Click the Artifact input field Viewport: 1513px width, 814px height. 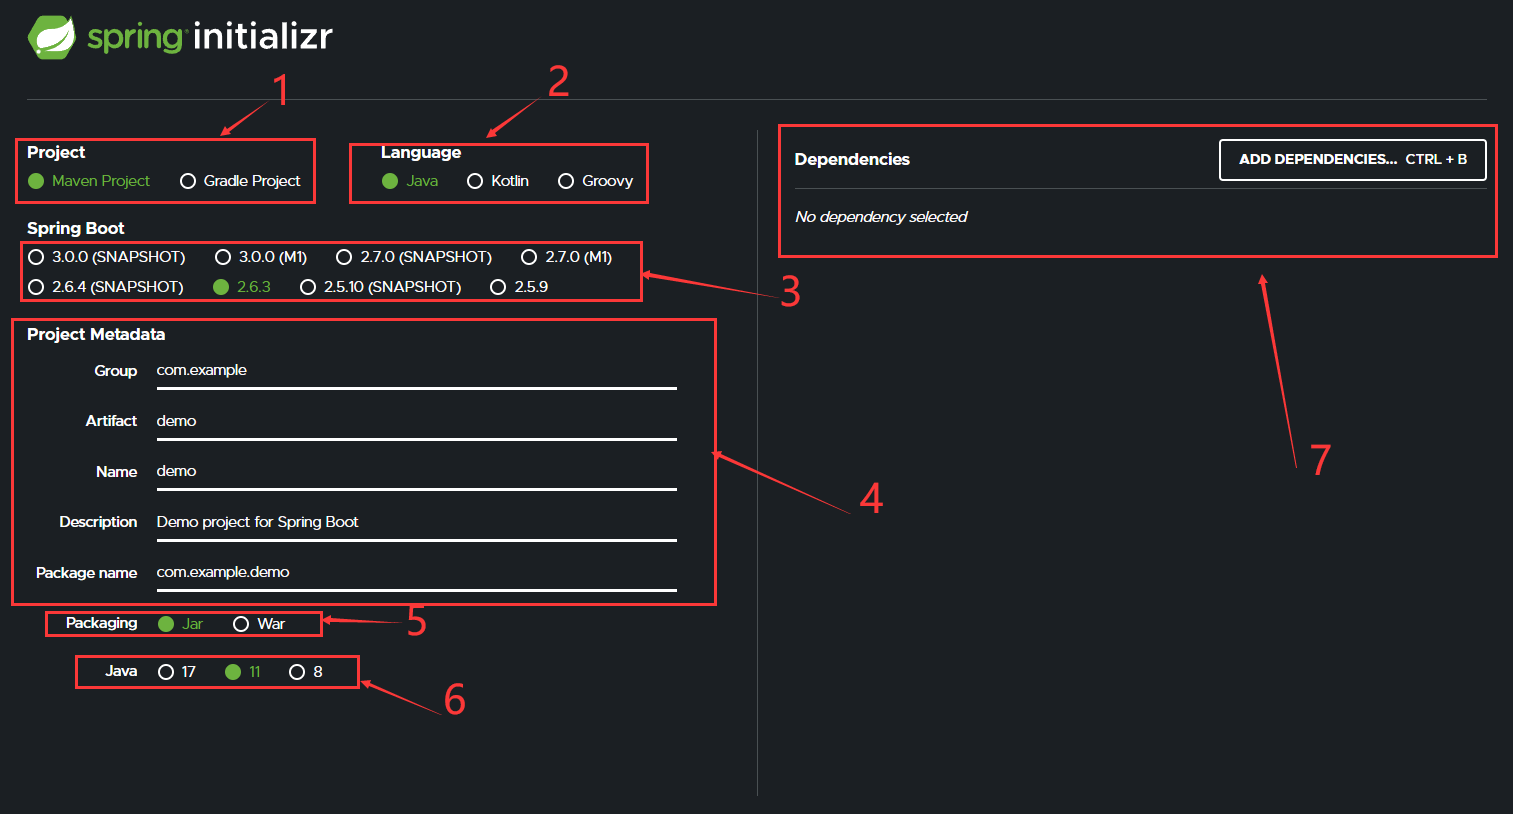click(x=417, y=422)
